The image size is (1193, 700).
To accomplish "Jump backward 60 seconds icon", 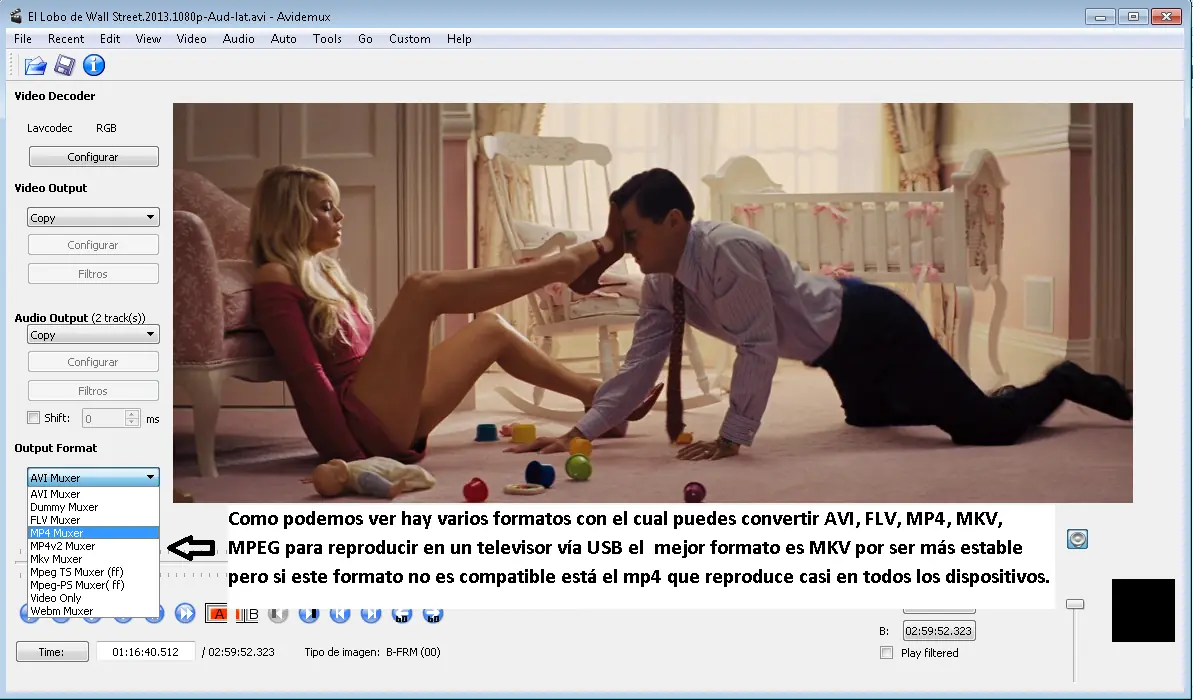I will pyautogui.click(x=402, y=614).
